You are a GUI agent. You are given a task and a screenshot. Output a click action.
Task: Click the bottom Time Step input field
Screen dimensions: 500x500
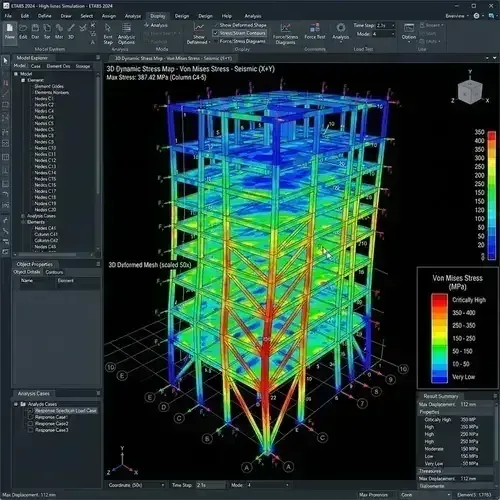point(210,485)
